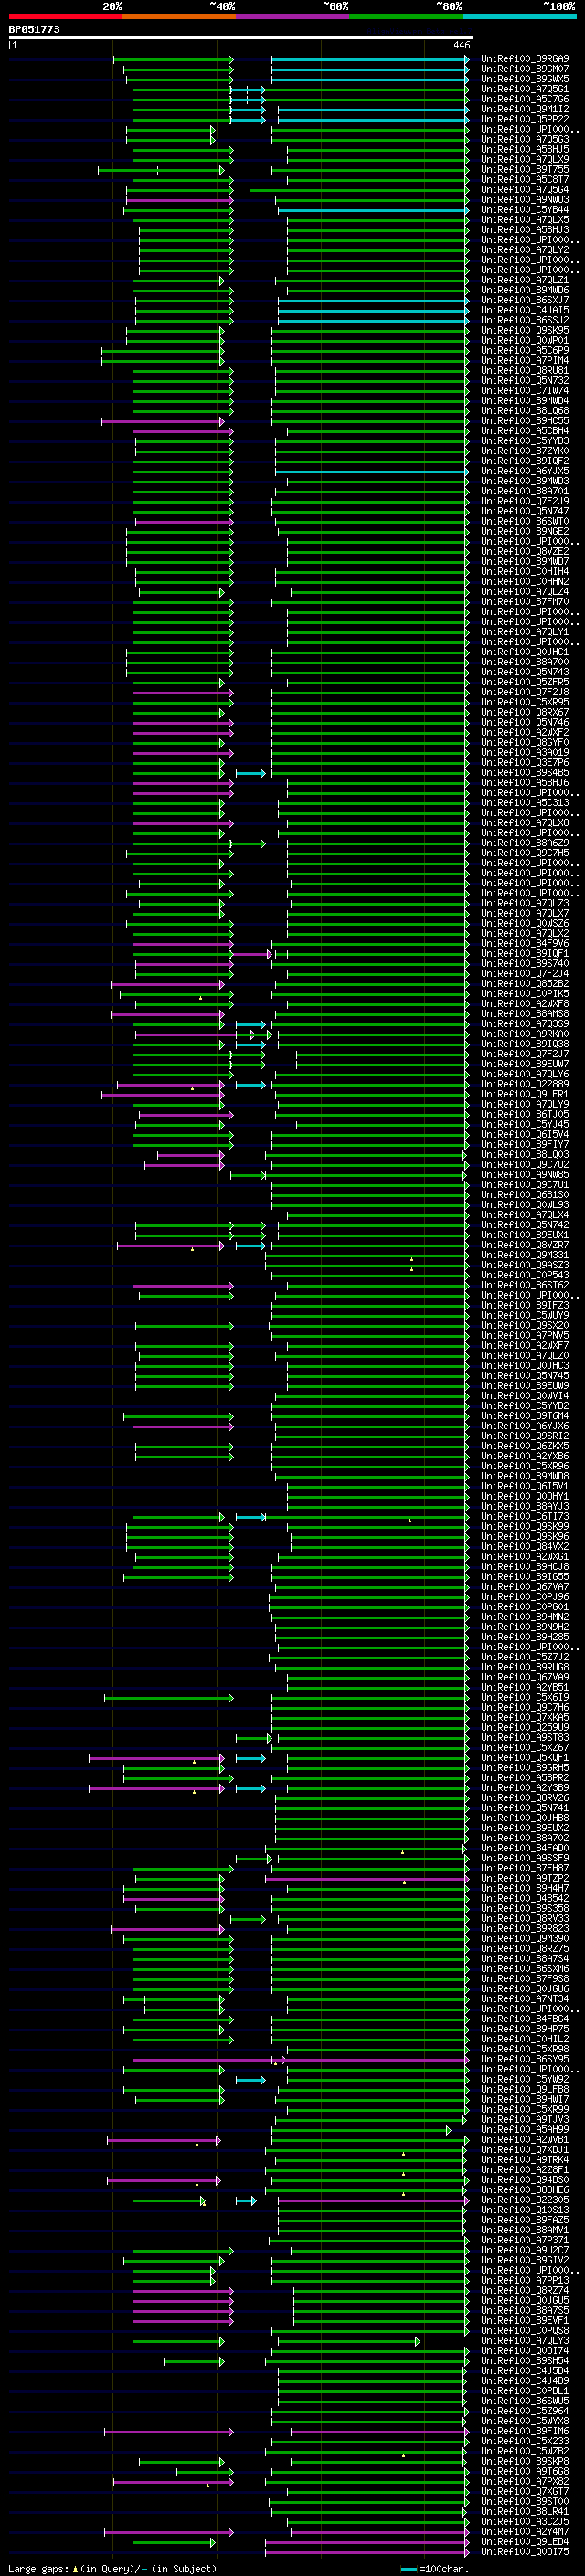Select hit label UniRef100_Q9LFB8

point(525,2088)
